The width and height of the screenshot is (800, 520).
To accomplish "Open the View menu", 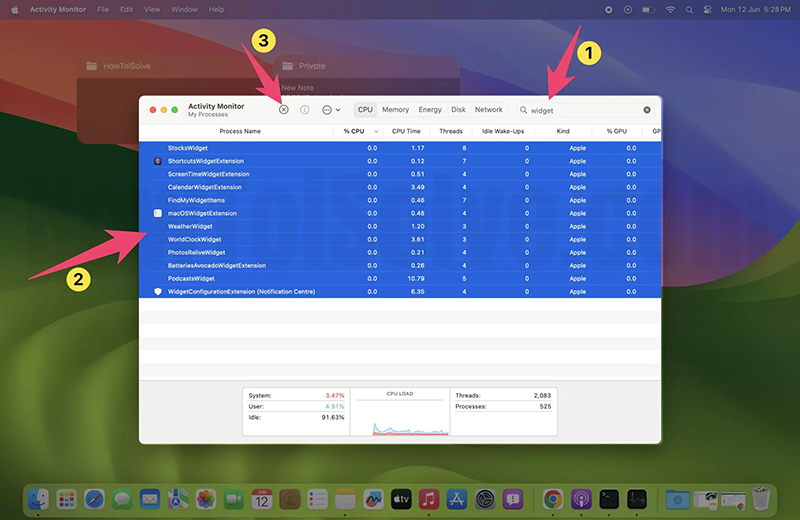I will tap(152, 9).
